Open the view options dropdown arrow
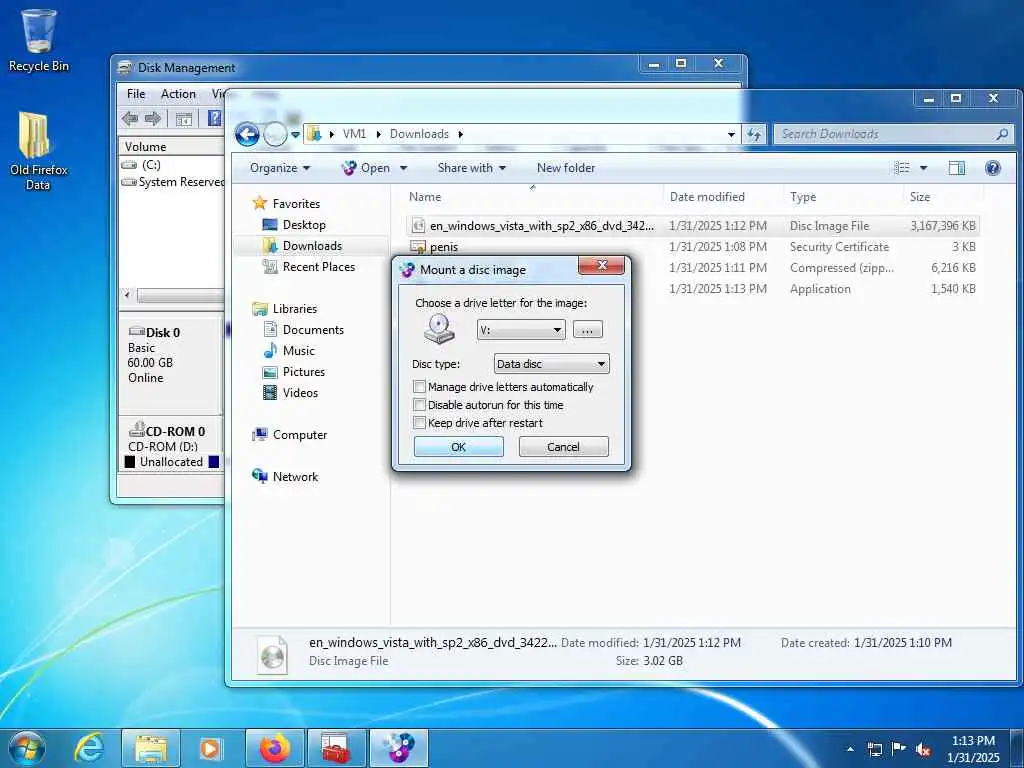1024x768 pixels. [923, 168]
